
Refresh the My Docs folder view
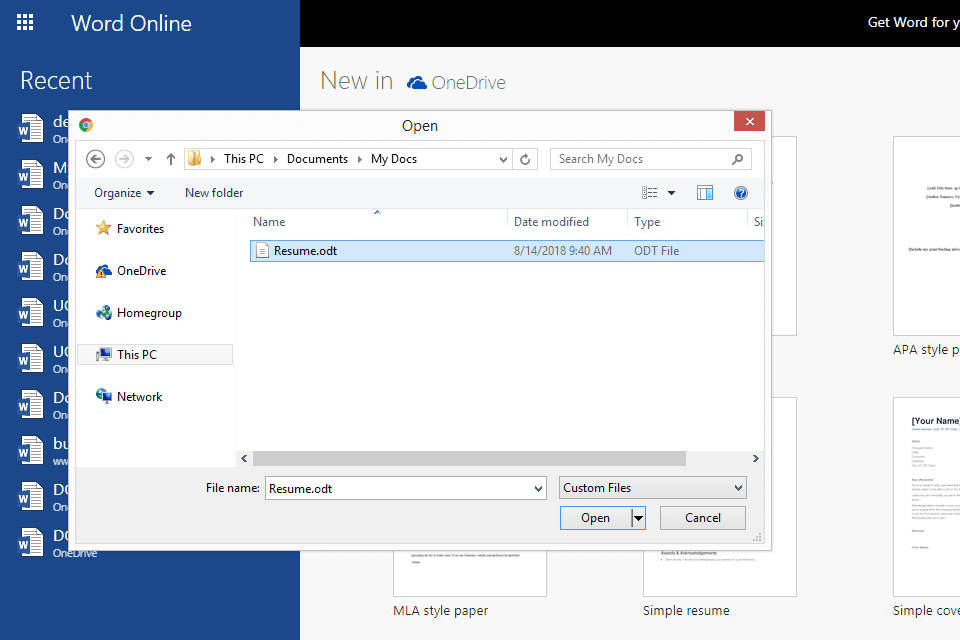click(x=525, y=158)
